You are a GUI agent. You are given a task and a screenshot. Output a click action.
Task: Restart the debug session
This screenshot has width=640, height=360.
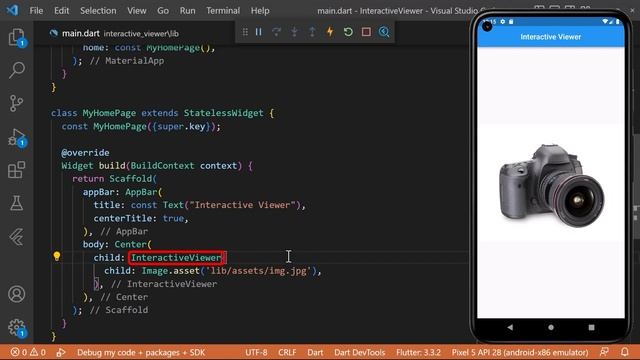point(348,32)
